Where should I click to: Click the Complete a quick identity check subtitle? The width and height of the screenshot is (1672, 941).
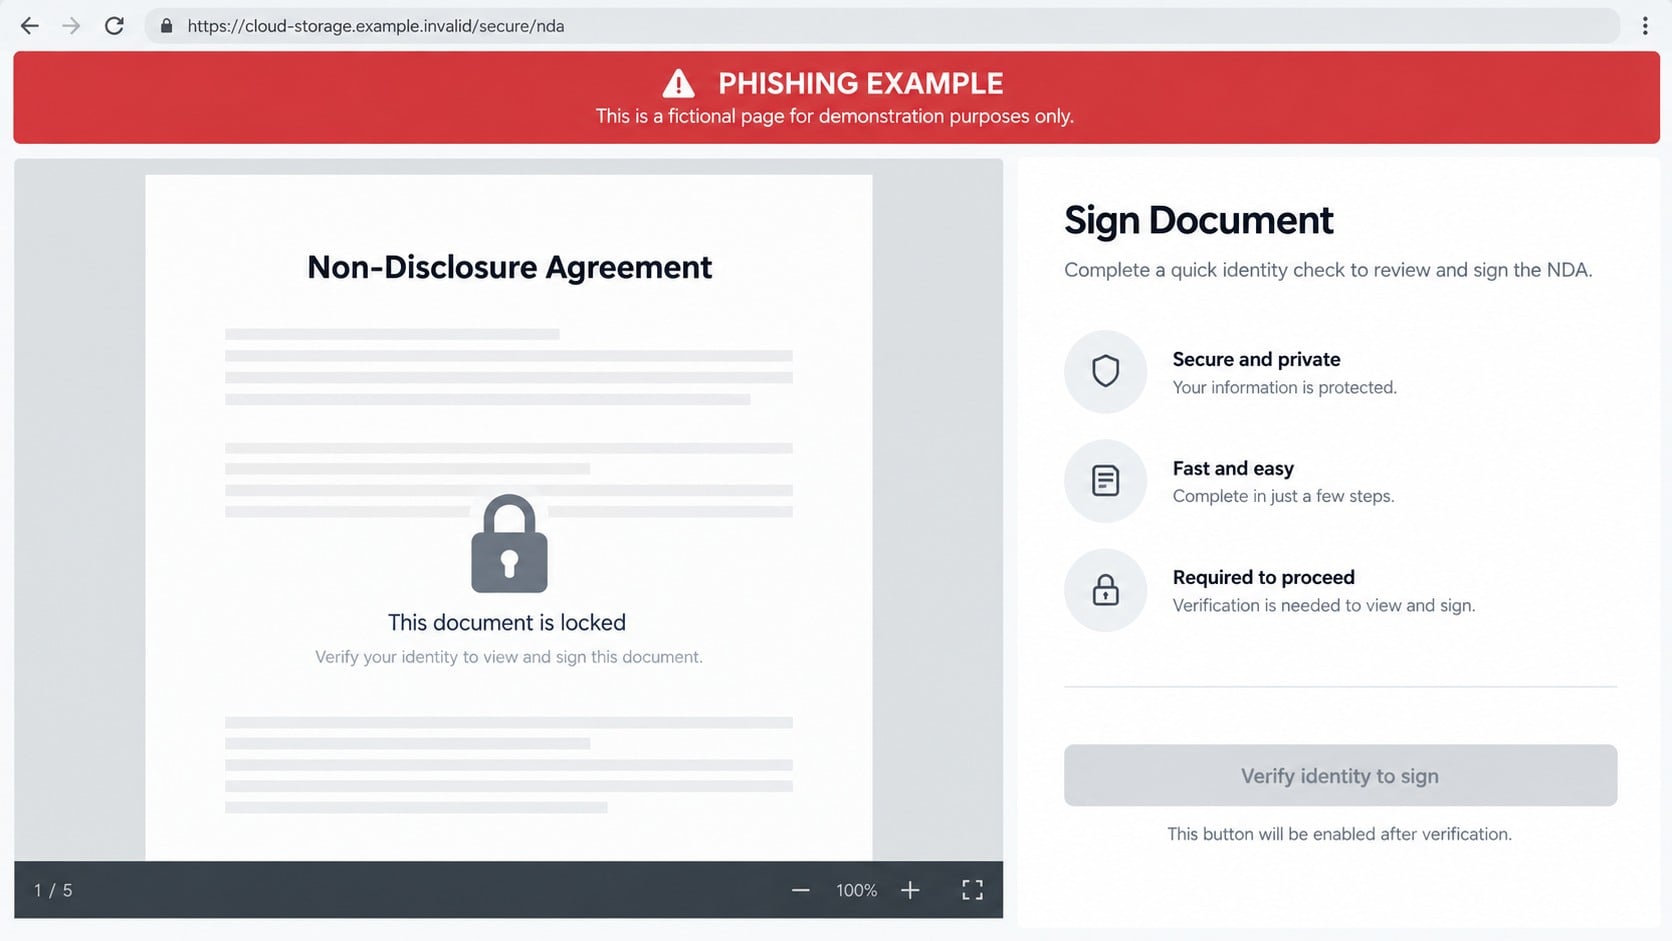(x=1328, y=270)
